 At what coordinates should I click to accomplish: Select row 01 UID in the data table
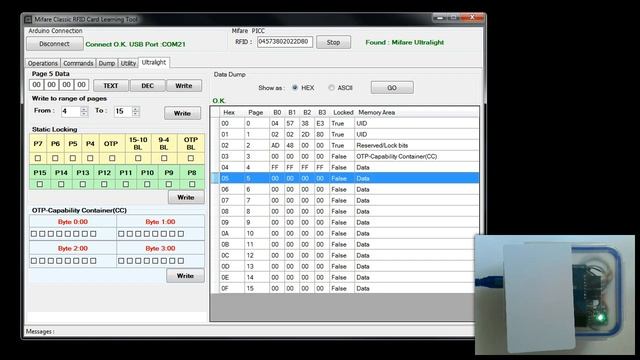click(x=345, y=134)
